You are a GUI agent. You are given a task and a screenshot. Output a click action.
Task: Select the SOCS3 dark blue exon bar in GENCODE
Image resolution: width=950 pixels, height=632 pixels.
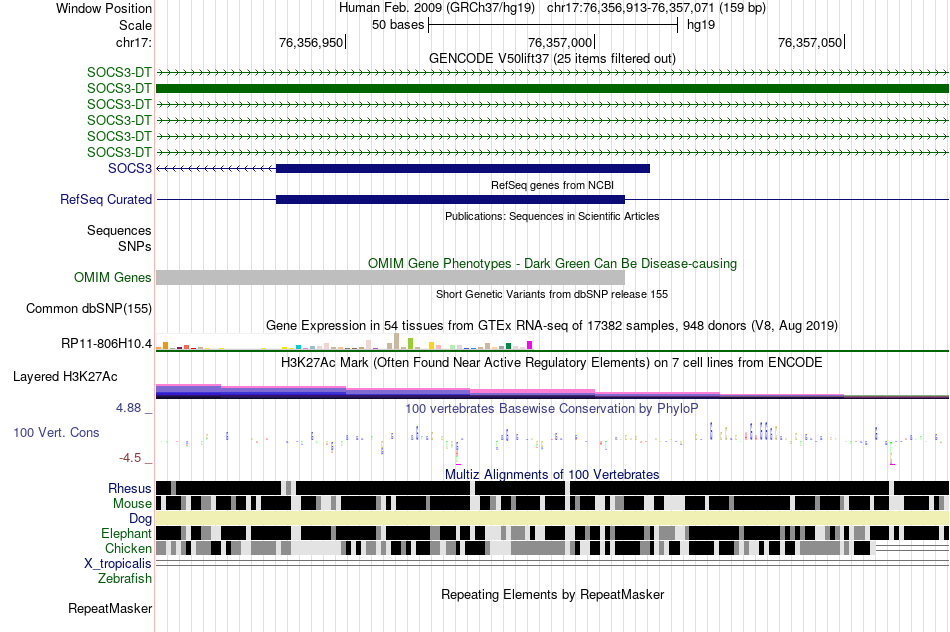pyautogui.click(x=463, y=168)
